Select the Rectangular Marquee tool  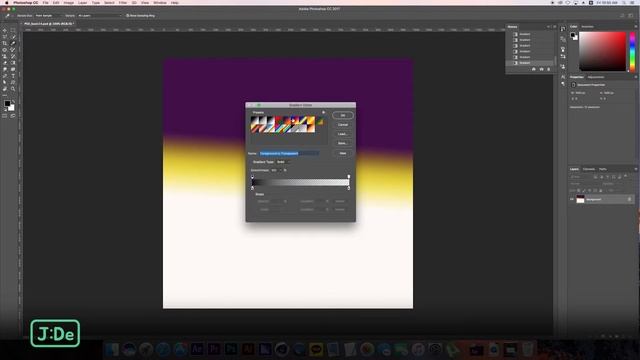13,30
